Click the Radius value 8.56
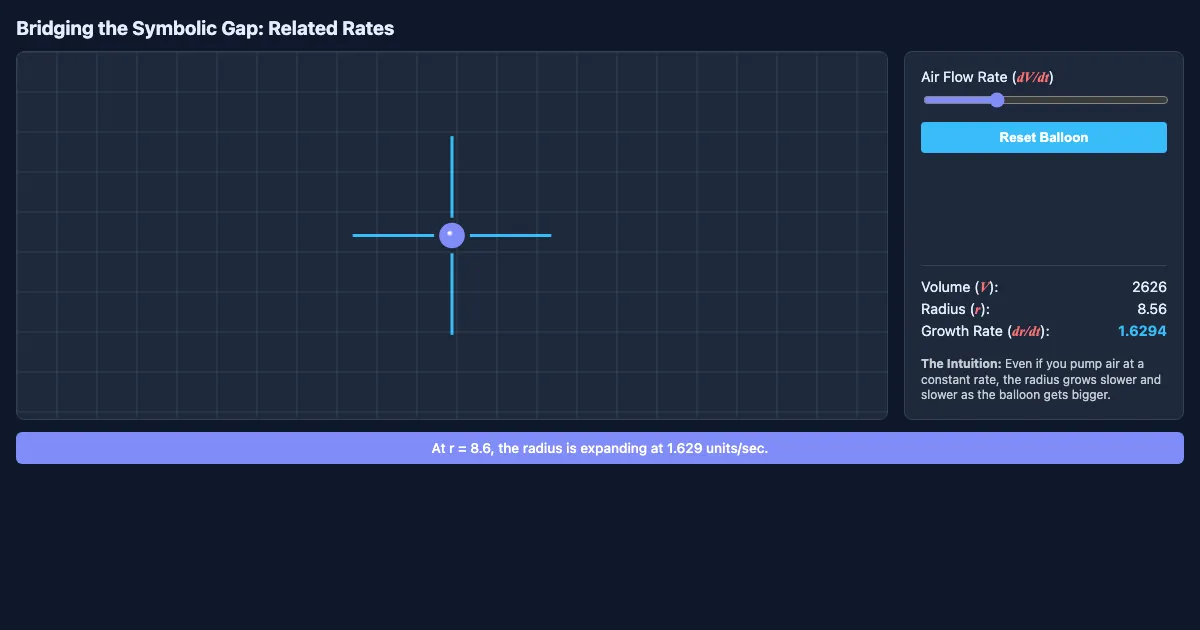Image resolution: width=1200 pixels, height=630 pixels. [x=1152, y=309]
